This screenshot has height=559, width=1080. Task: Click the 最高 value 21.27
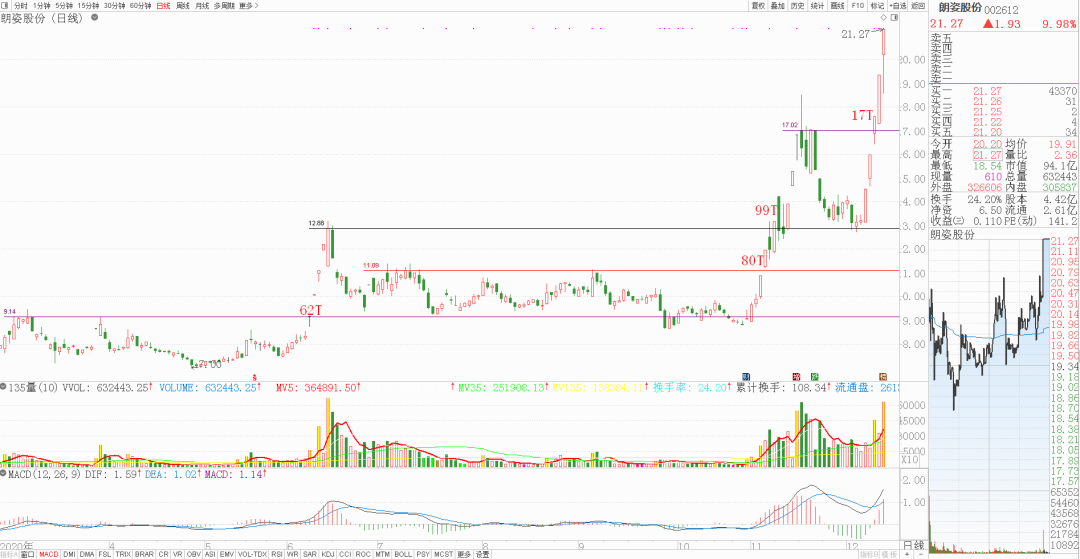986,156
